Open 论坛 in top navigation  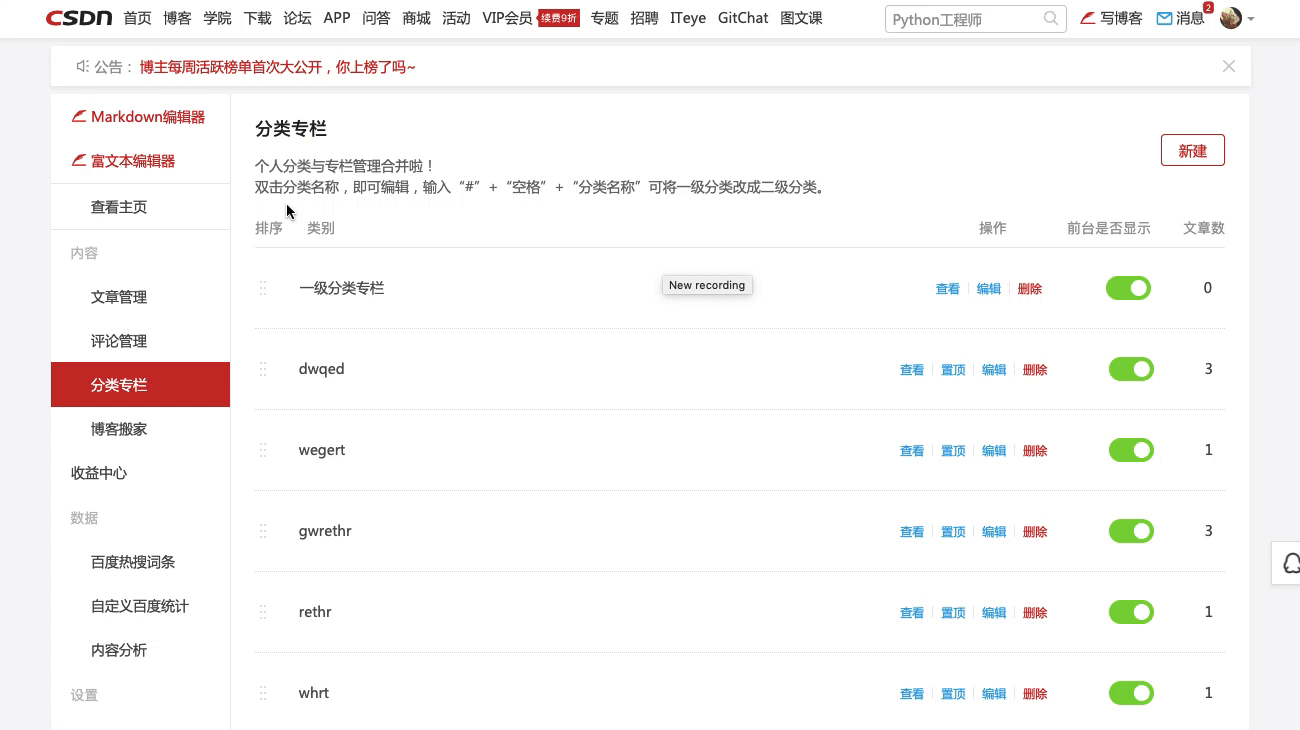click(x=297, y=18)
